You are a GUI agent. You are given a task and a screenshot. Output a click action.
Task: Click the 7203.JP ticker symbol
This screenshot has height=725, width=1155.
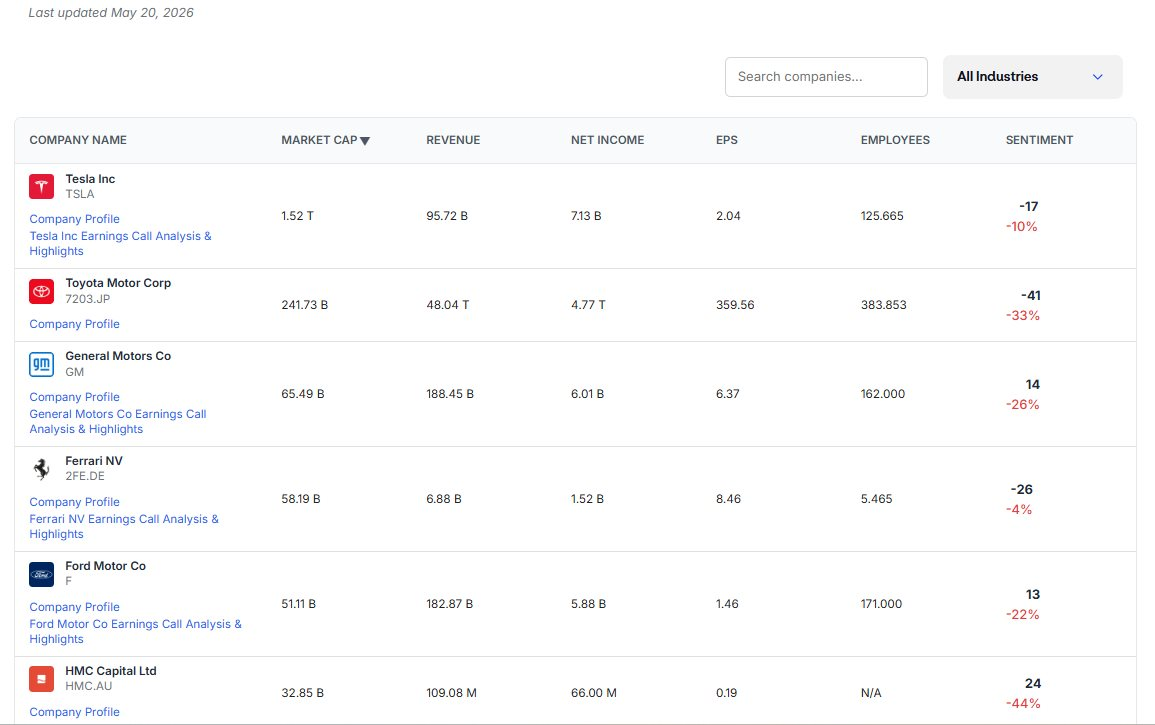[88, 298]
